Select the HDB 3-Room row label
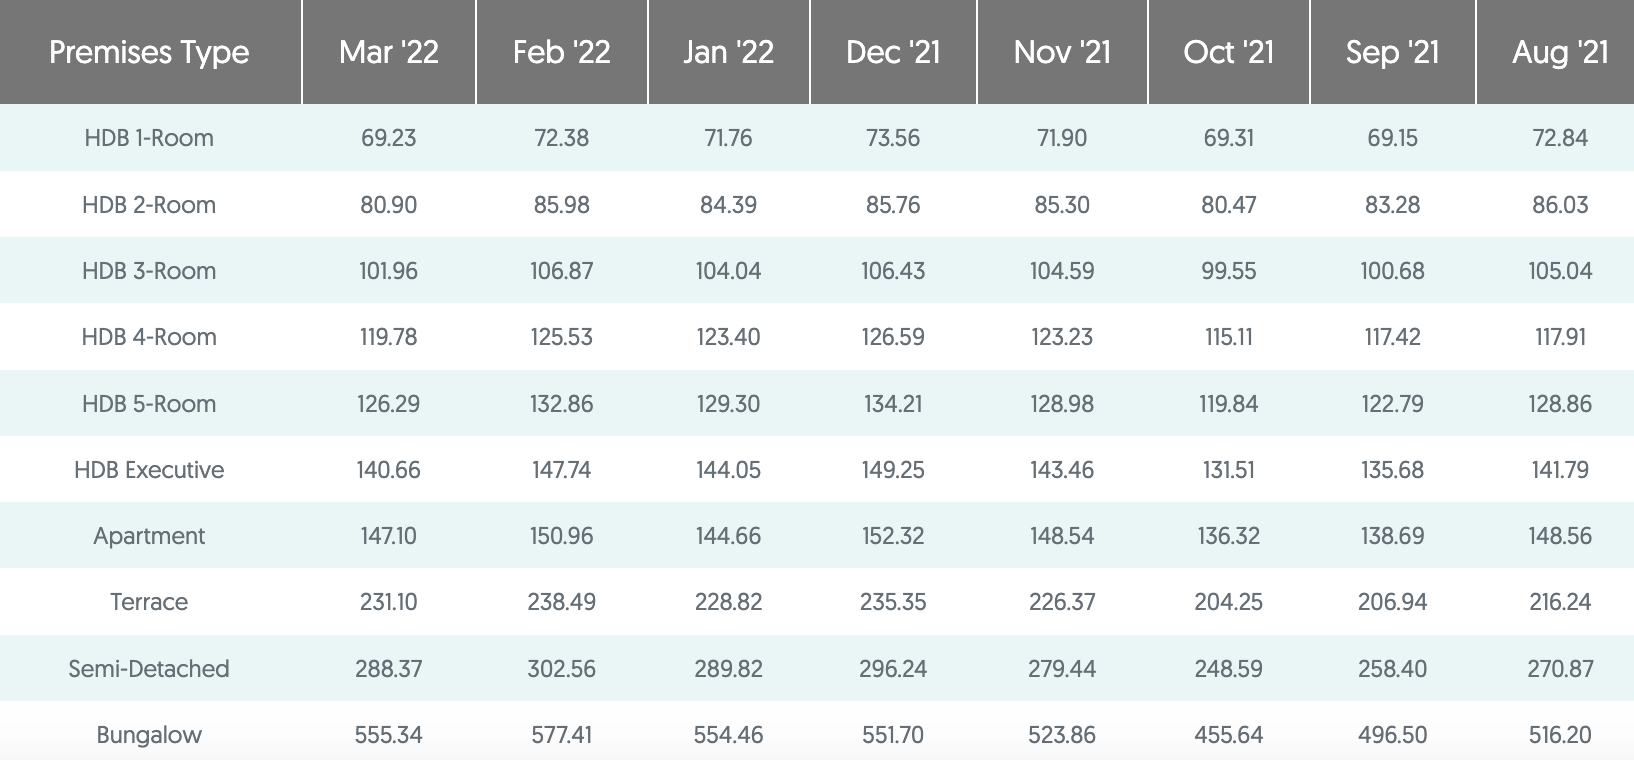Image resolution: width=1634 pixels, height=760 pixels. pos(149,271)
